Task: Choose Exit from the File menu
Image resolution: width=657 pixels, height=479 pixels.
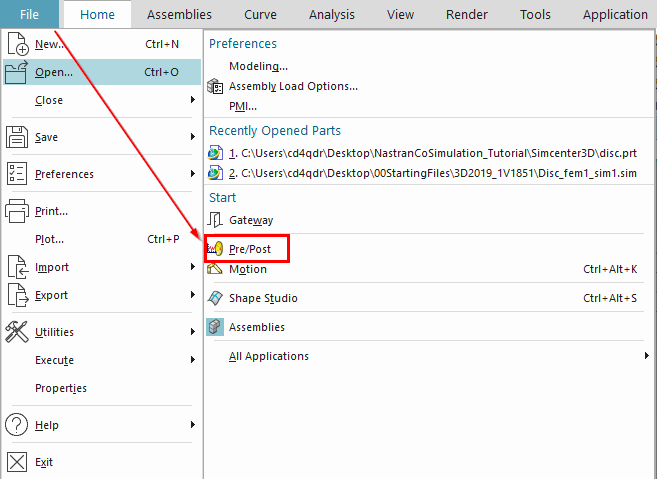Action: [44, 462]
